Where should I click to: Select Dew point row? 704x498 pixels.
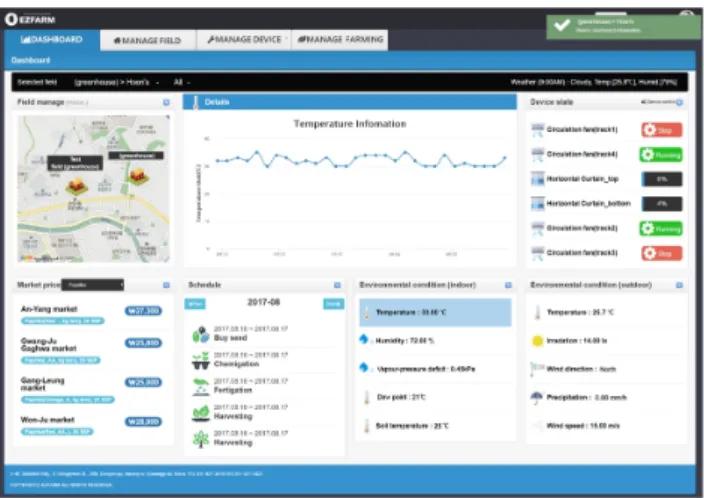pos(435,397)
